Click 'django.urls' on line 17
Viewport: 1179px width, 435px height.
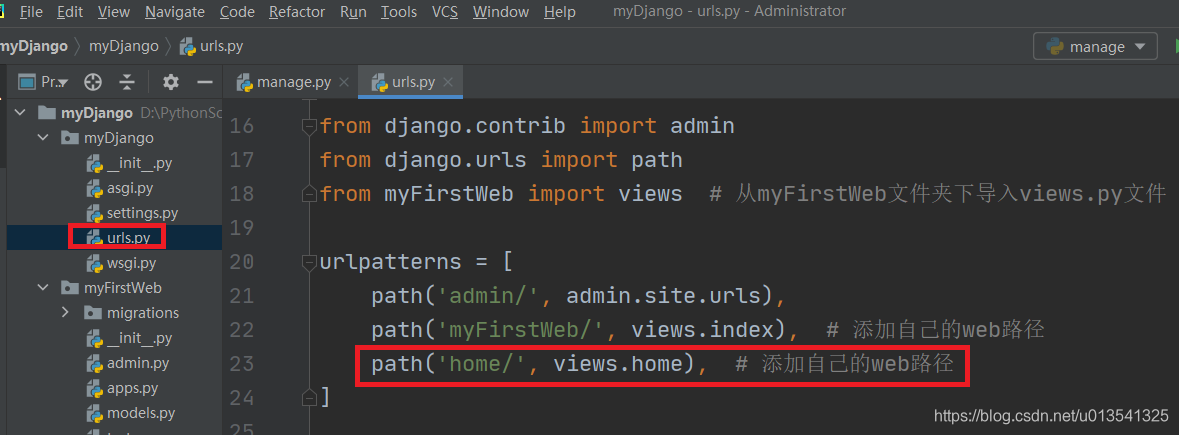click(455, 160)
